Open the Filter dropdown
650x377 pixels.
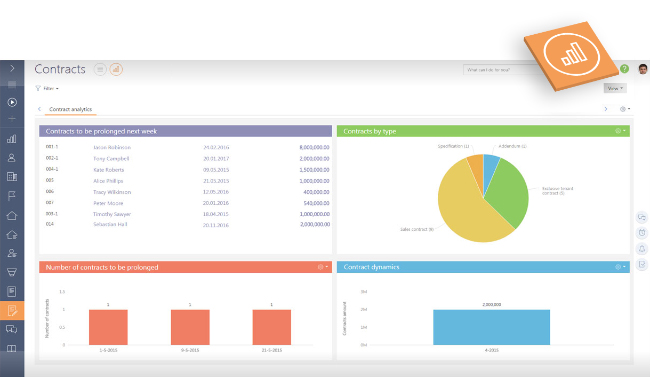coord(47,88)
